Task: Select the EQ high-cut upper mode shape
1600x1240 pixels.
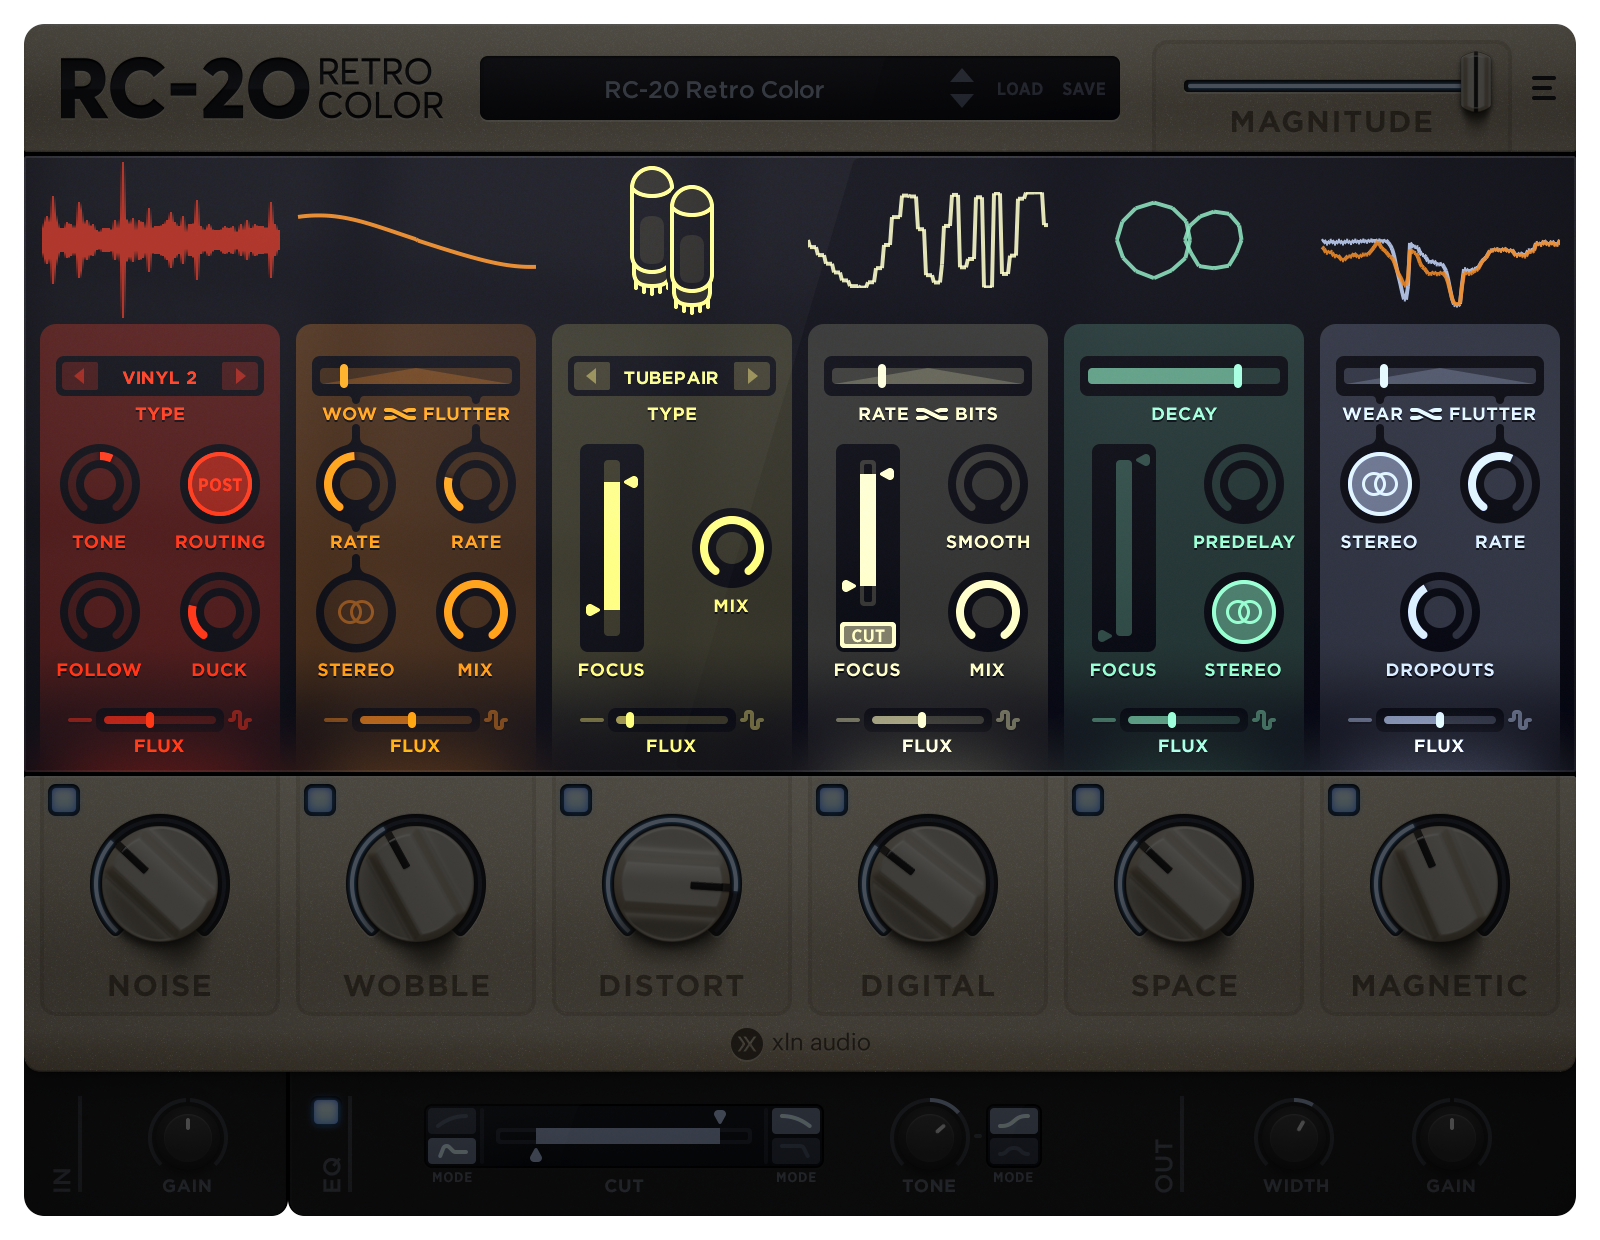Action: (x=796, y=1121)
